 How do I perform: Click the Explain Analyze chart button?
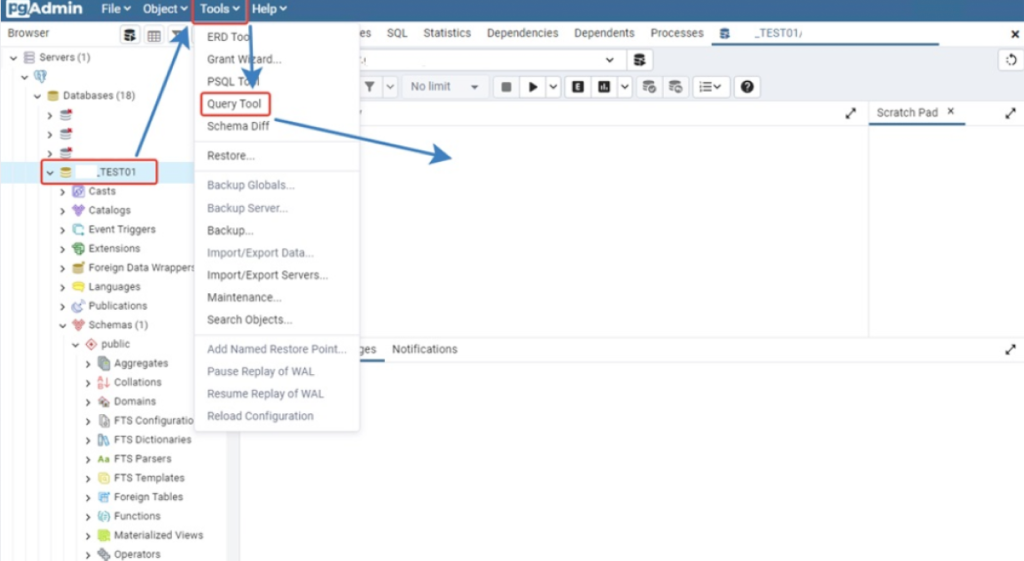[x=604, y=87]
